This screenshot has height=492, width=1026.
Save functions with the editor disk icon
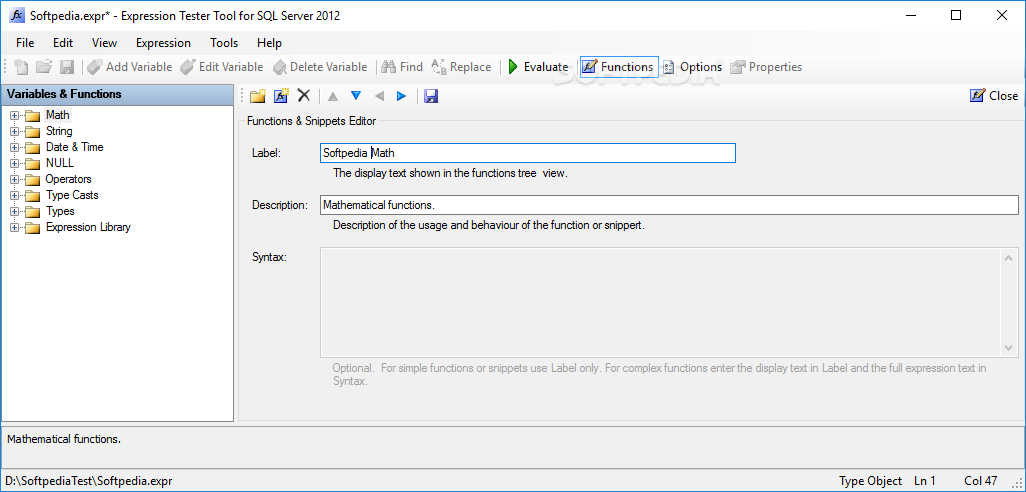click(431, 96)
